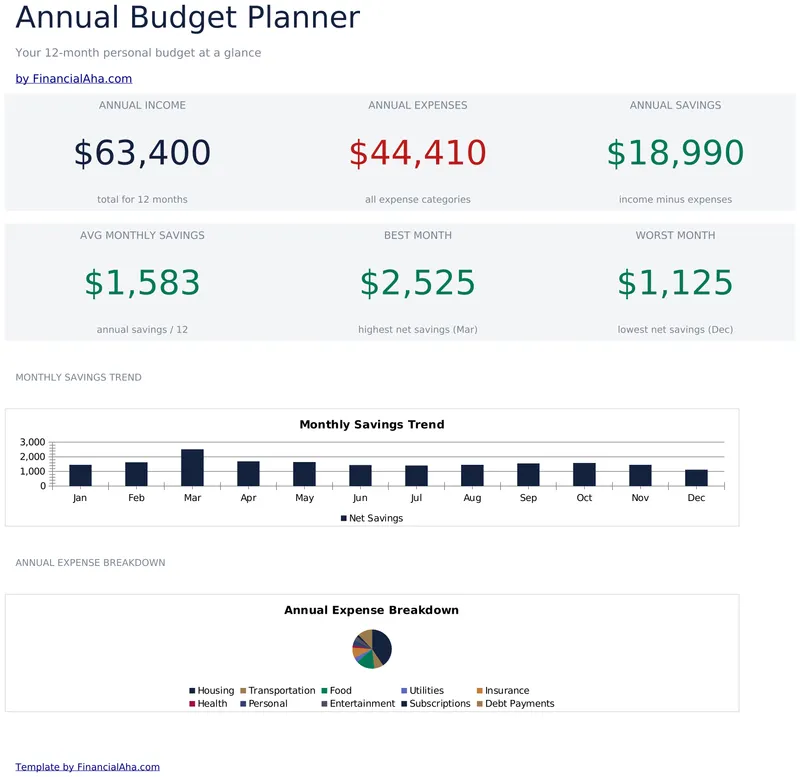This screenshot has width=800, height=777.
Task: Select the $18,990 annual savings value
Action: [x=676, y=153]
